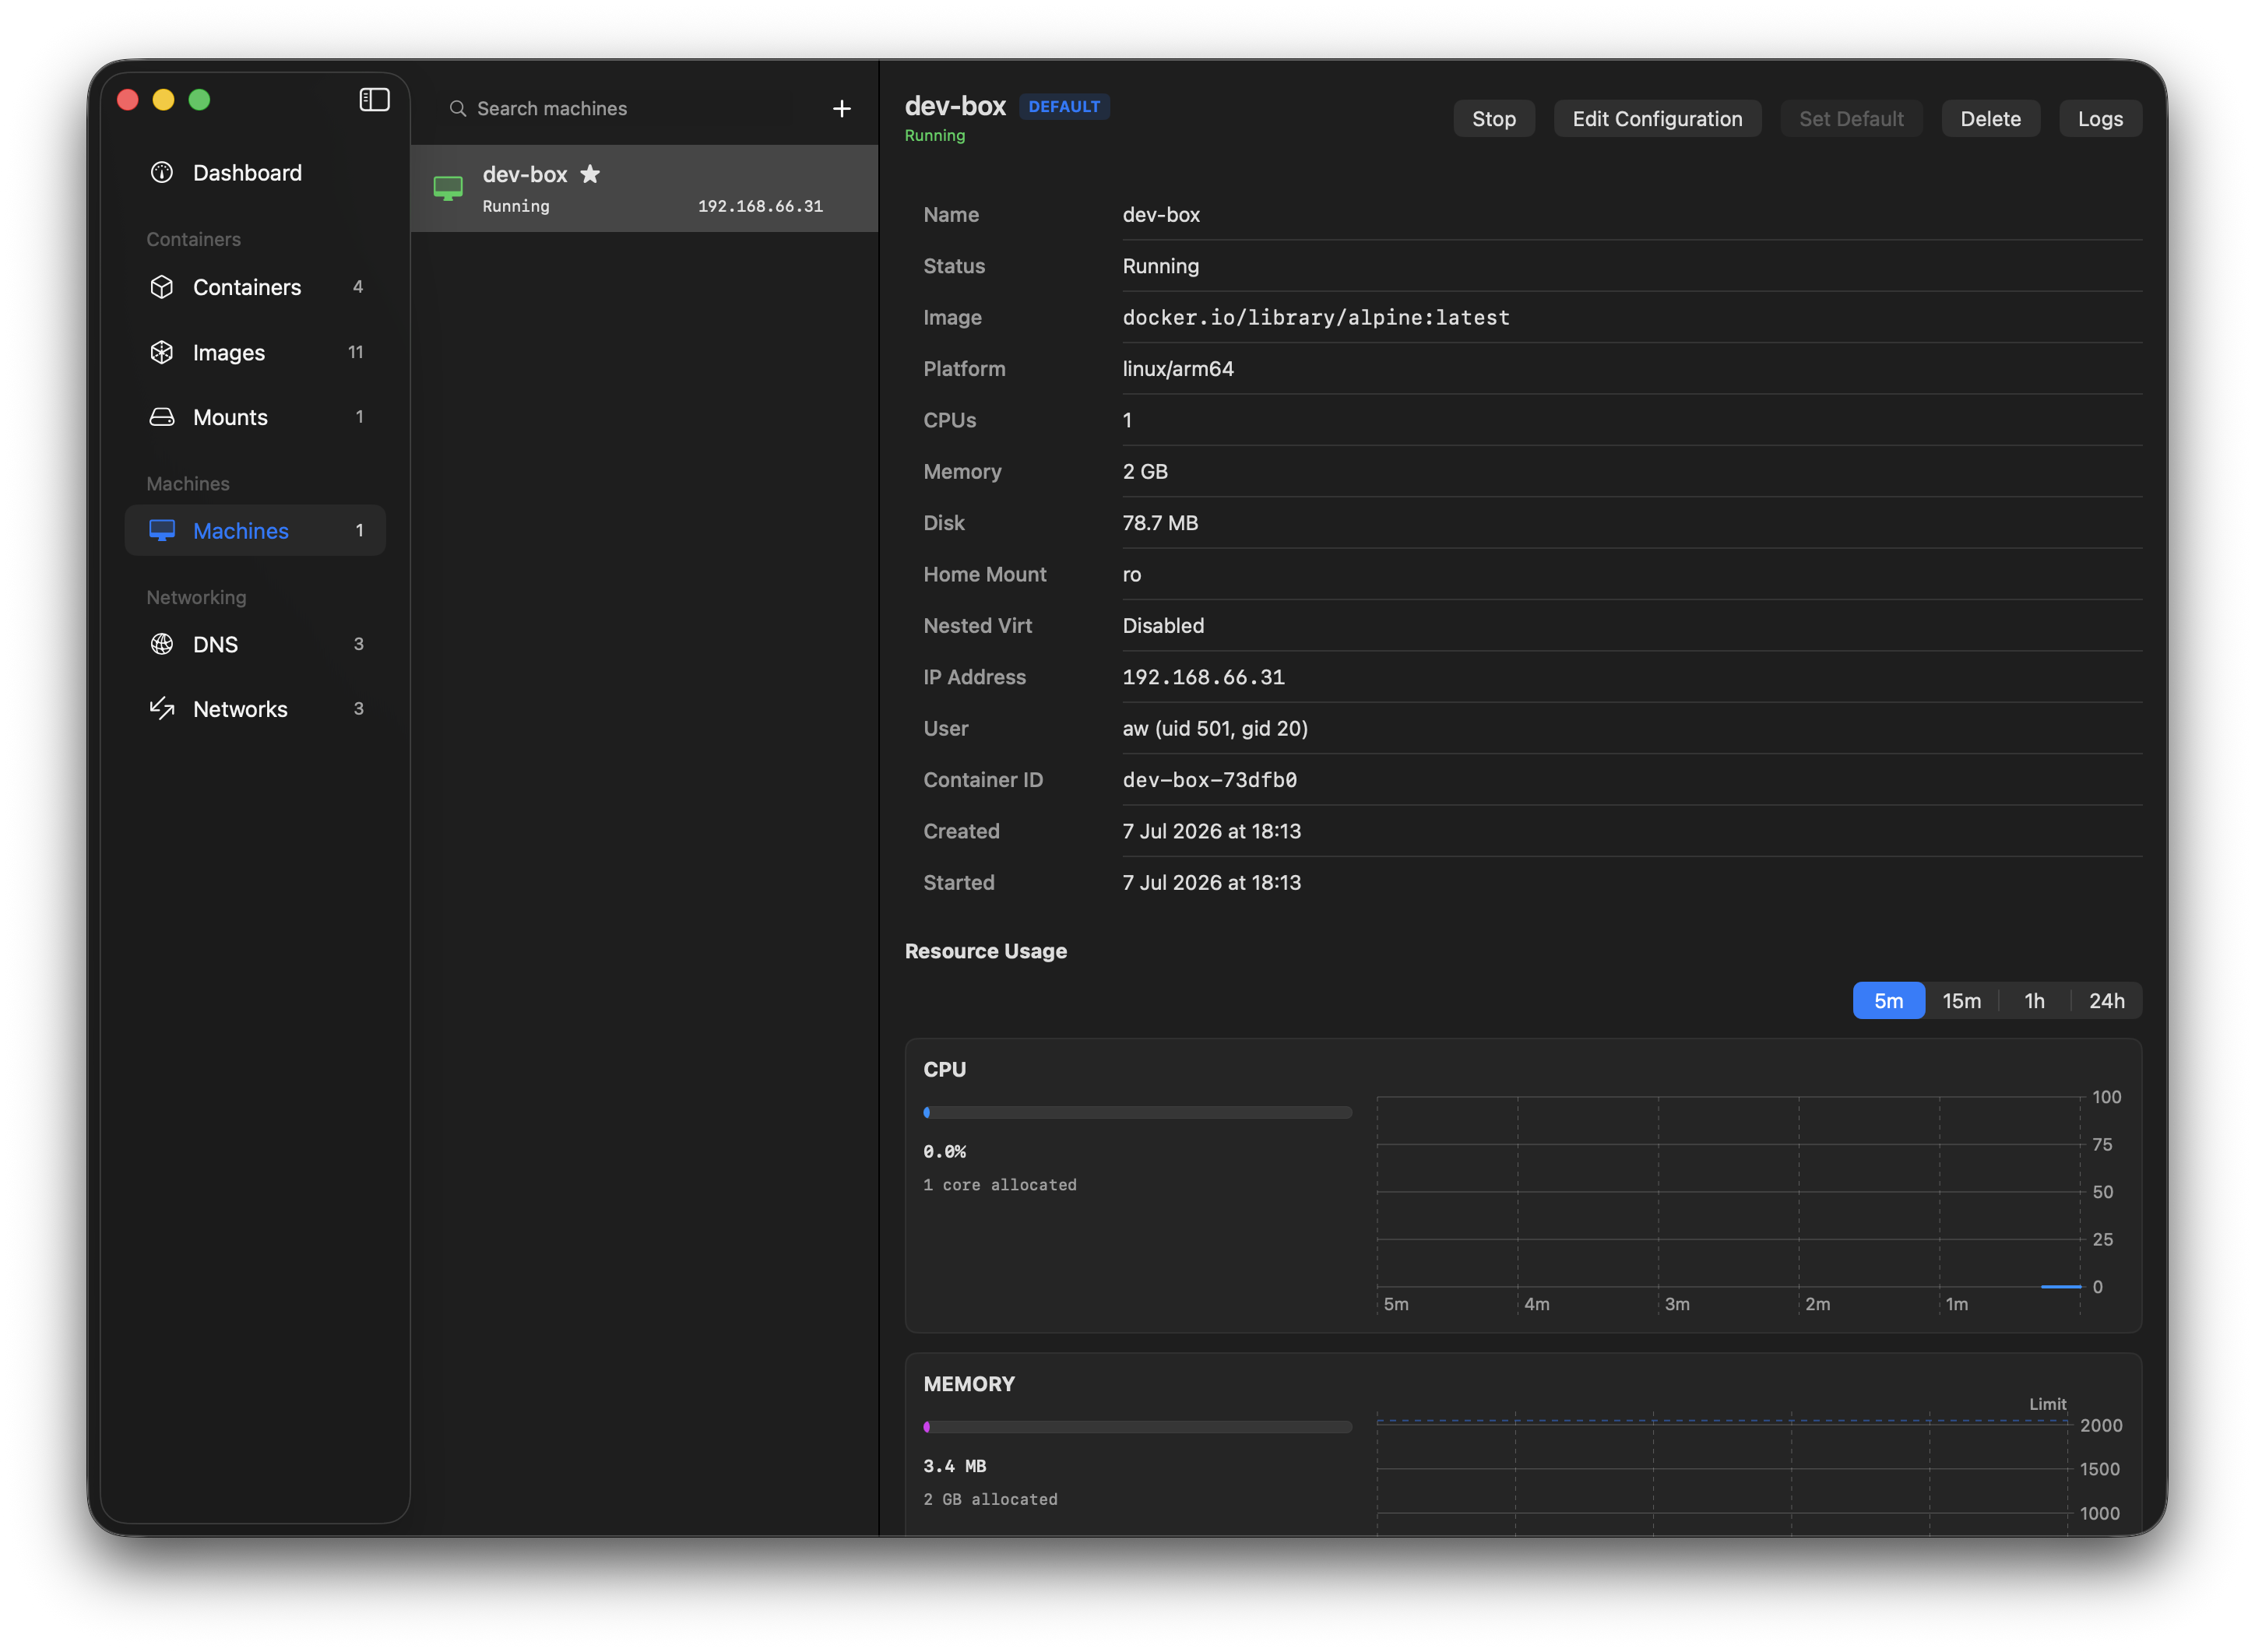This screenshot has width=2255, height=1652.
Task: Click the Nested Virt value Disabled
Action: [x=1163, y=626]
